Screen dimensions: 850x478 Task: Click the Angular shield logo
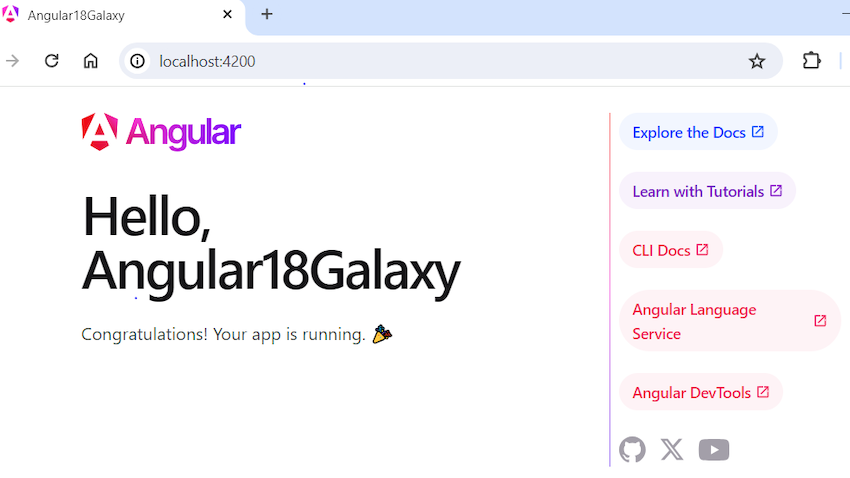point(100,131)
